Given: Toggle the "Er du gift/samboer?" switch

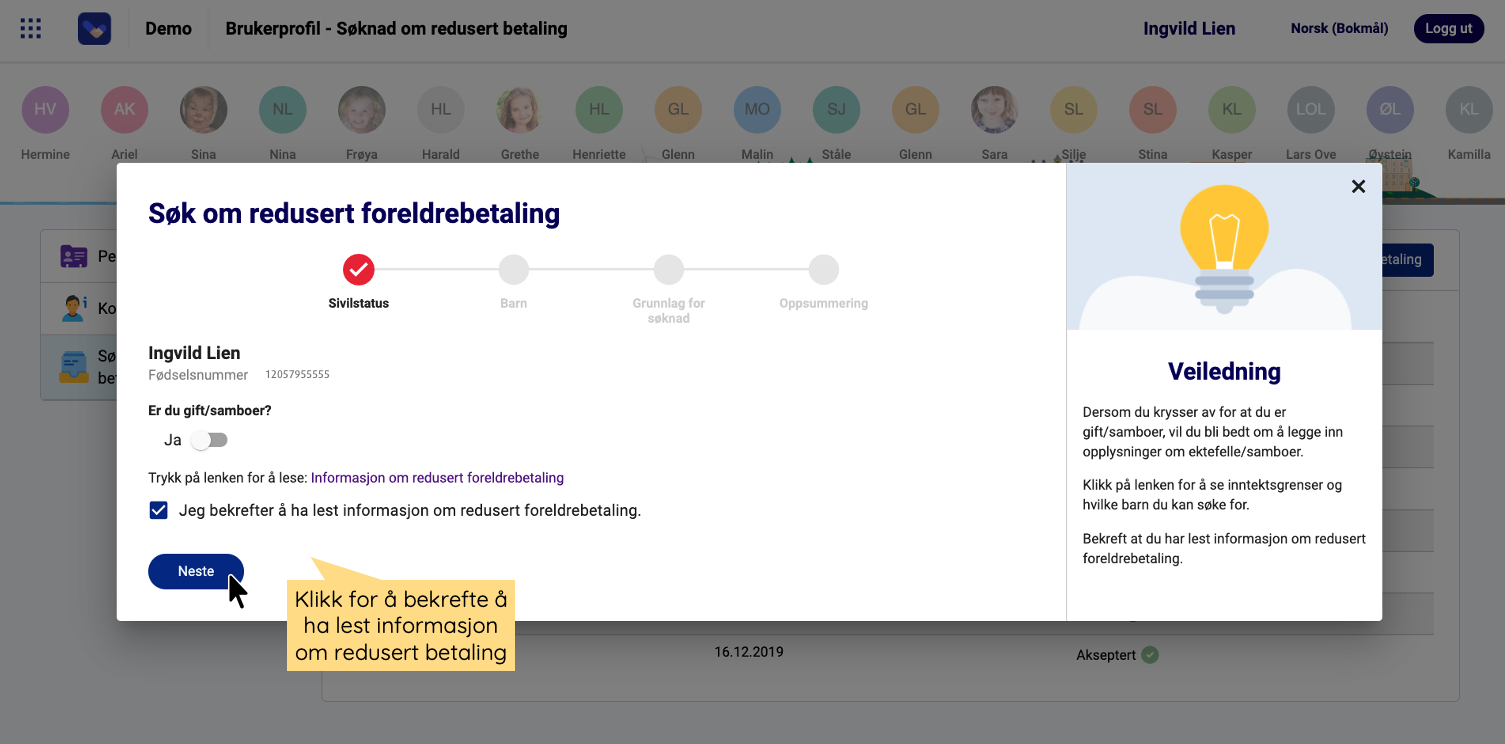Looking at the screenshot, I should [x=208, y=440].
